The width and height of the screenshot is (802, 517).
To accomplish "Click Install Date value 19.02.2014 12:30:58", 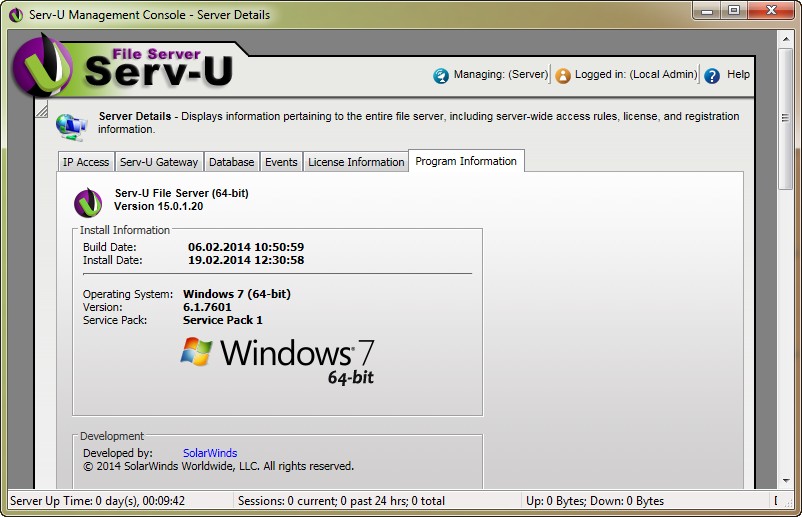I will (246, 260).
